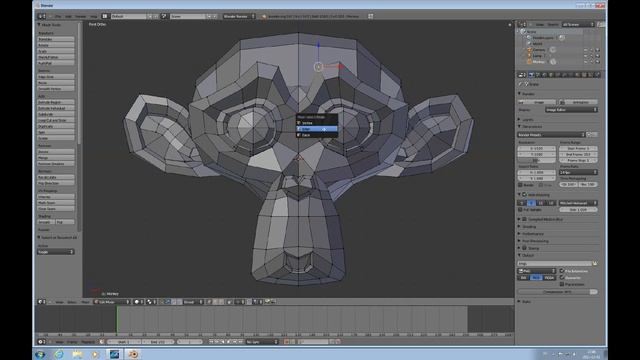Select Monkey object in the outliner
This screenshot has width=640, height=360.
pos(538,62)
